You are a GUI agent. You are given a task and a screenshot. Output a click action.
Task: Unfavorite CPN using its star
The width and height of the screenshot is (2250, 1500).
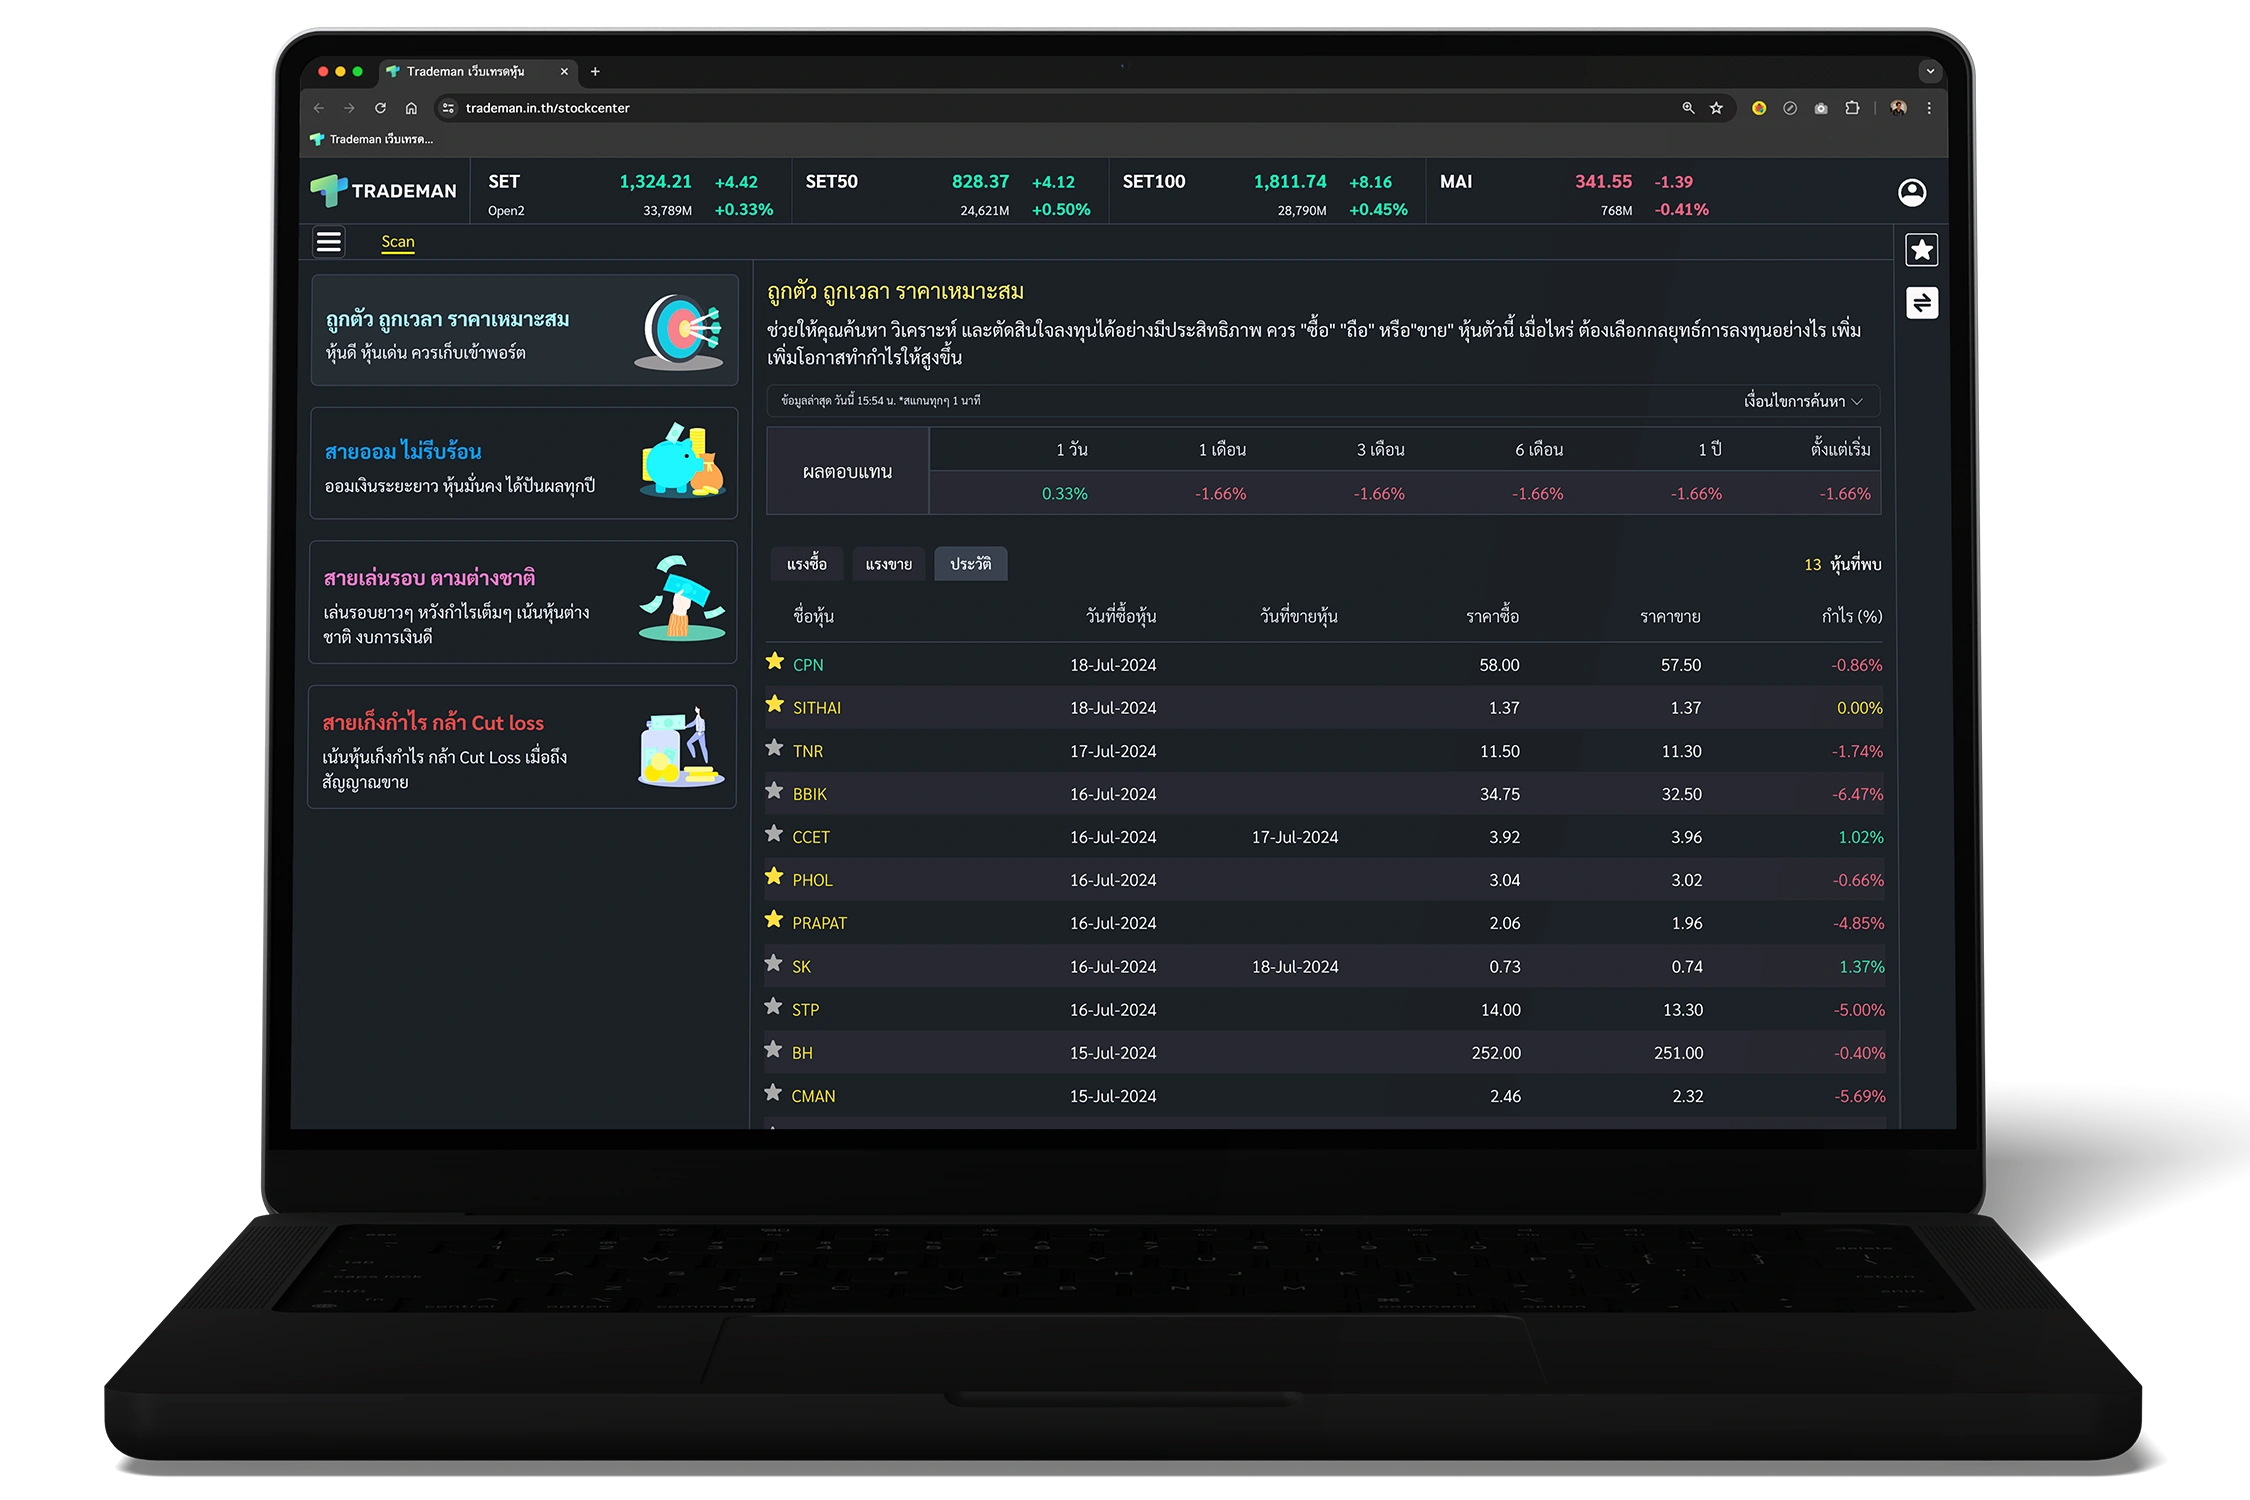coord(774,661)
